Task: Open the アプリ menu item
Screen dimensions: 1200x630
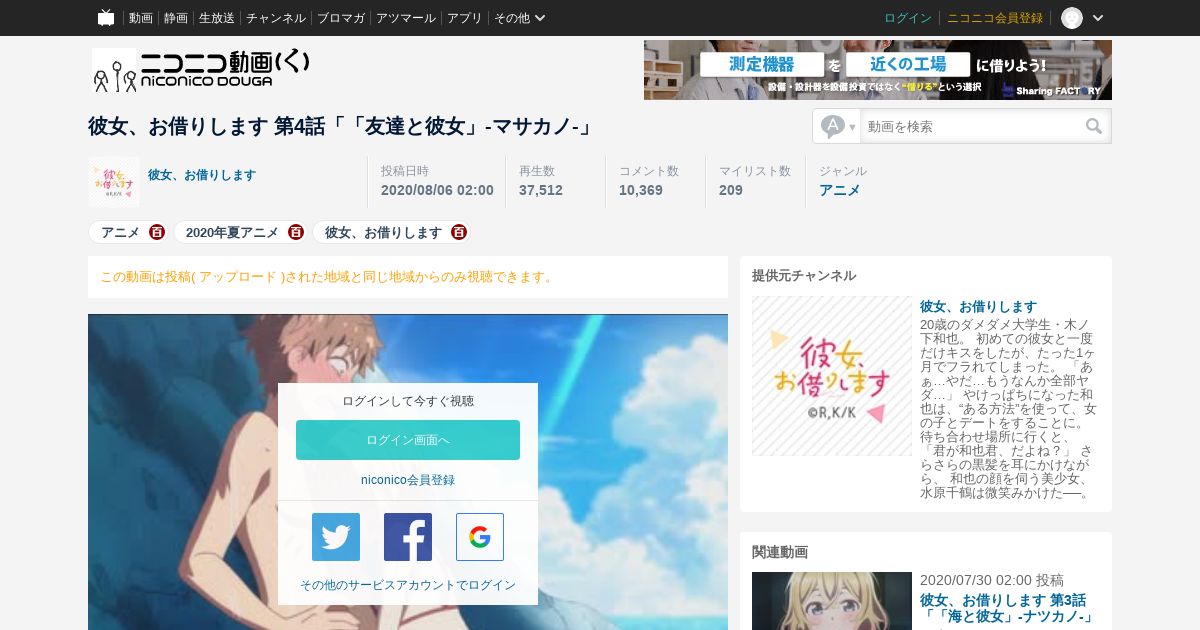Action: (465, 18)
